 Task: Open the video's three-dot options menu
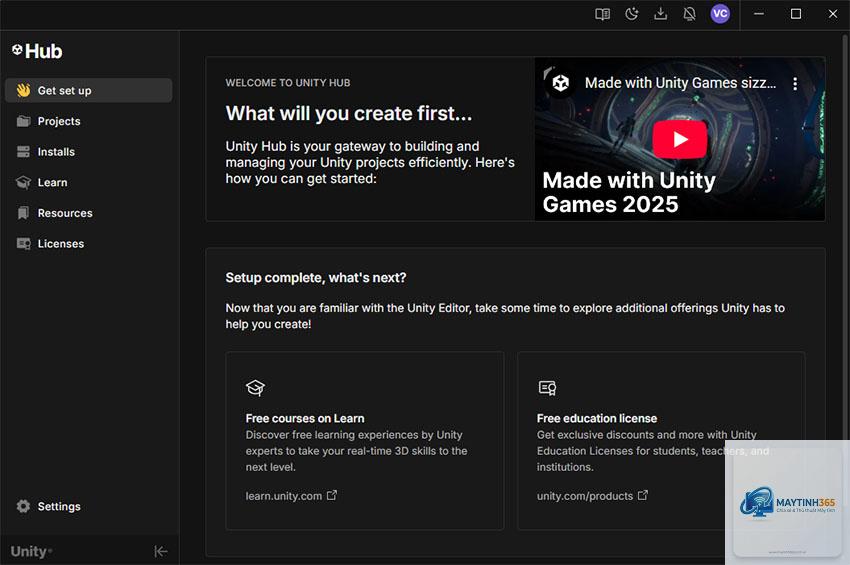[795, 84]
